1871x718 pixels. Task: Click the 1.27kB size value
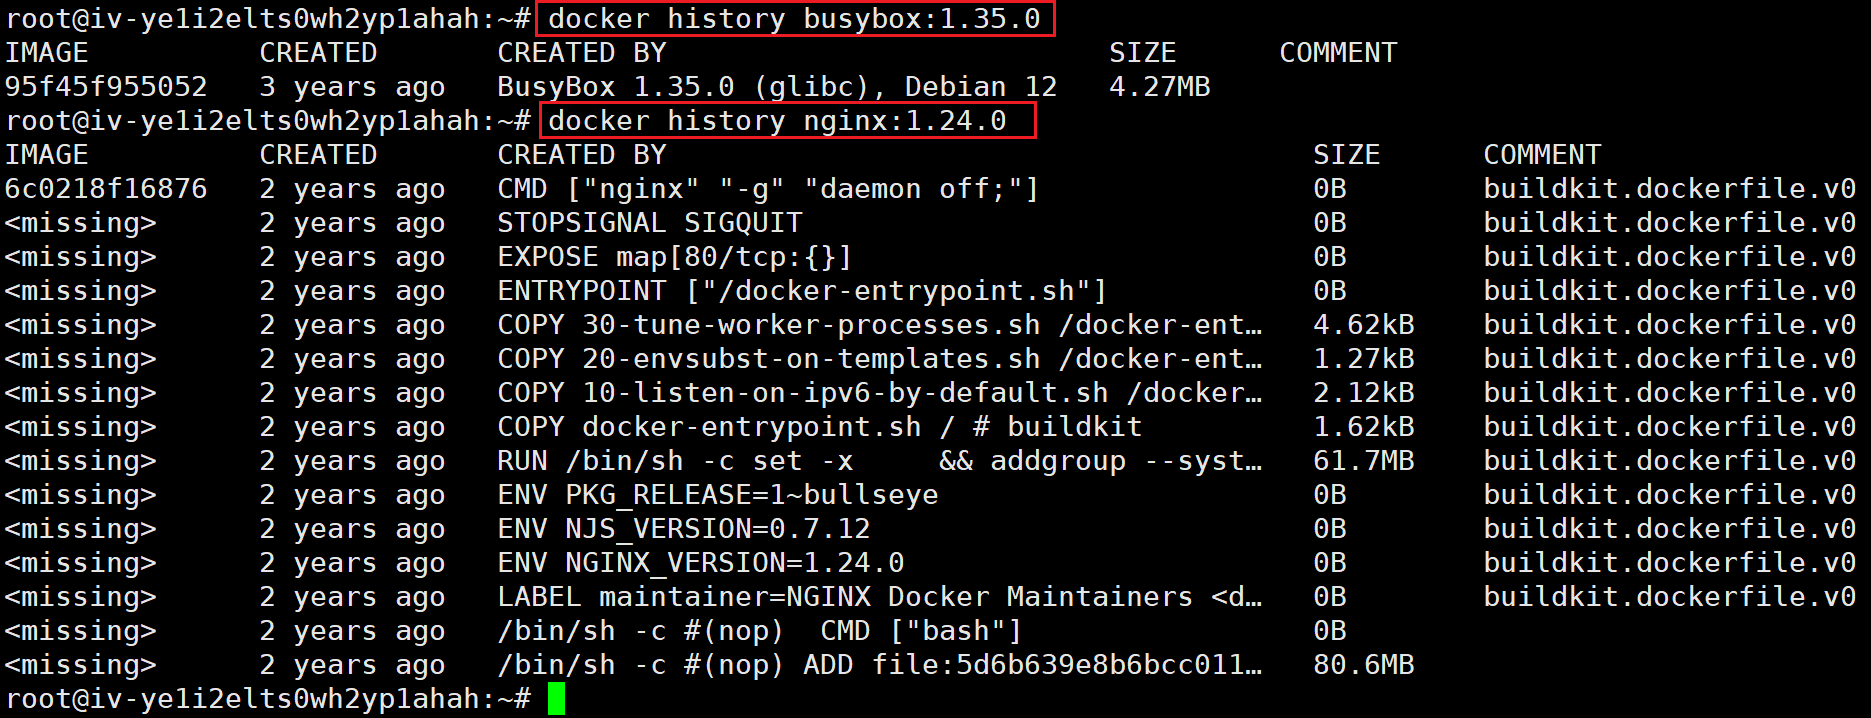[x=1364, y=359]
